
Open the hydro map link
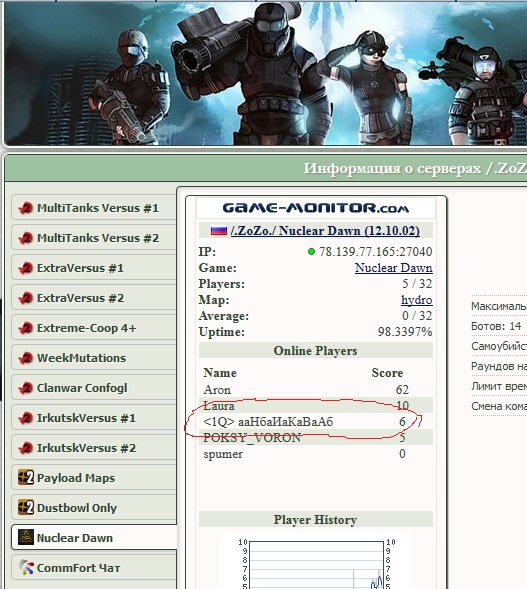tap(417, 300)
